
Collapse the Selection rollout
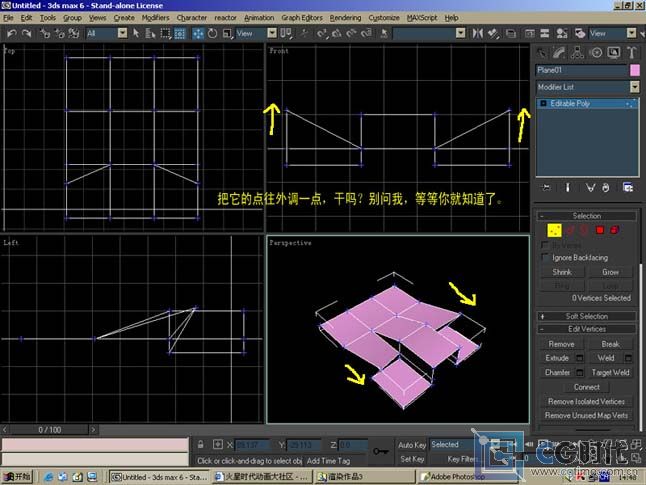click(x=587, y=215)
